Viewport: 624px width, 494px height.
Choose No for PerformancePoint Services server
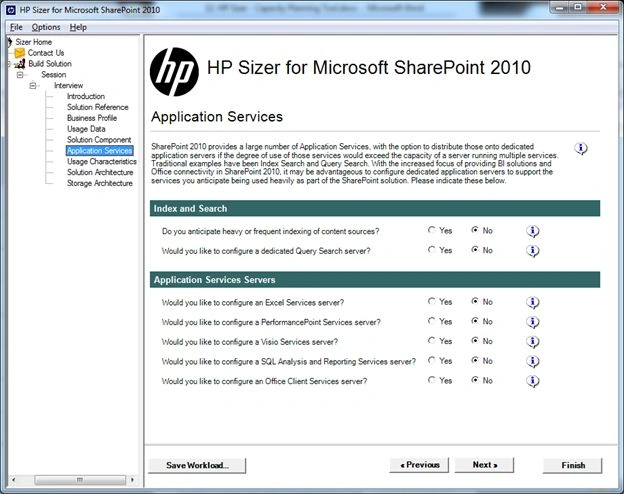[x=475, y=321]
